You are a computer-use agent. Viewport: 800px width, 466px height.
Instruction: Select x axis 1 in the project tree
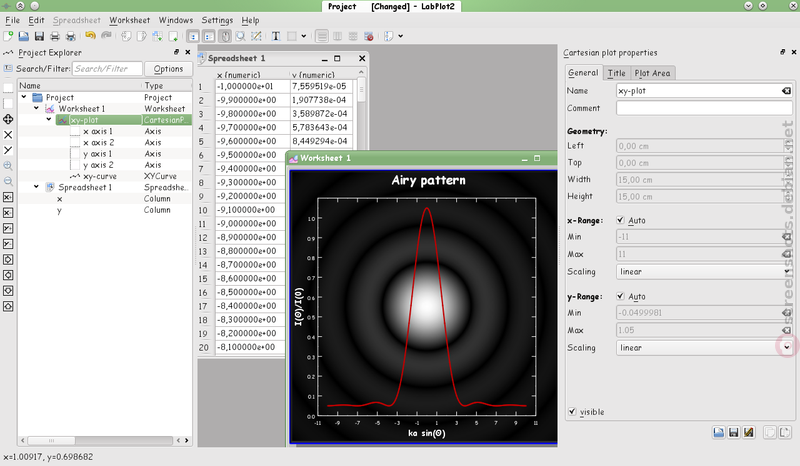98,131
